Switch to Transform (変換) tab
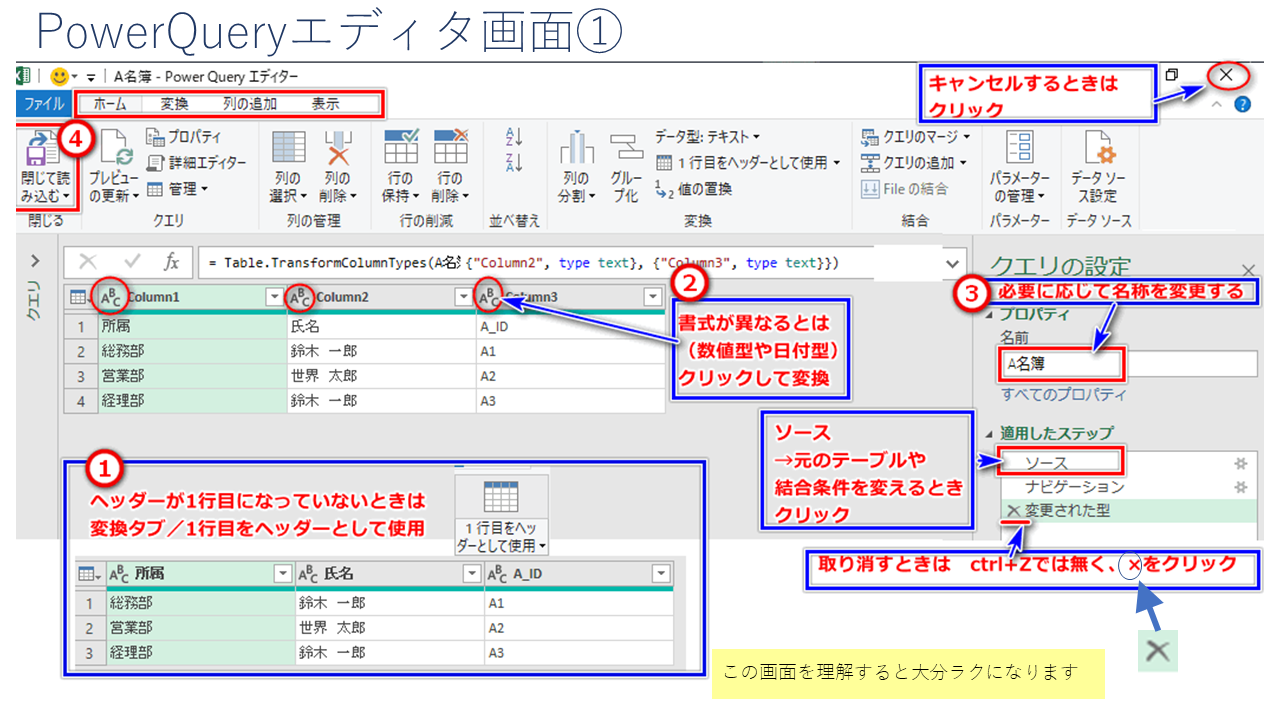 coord(174,103)
